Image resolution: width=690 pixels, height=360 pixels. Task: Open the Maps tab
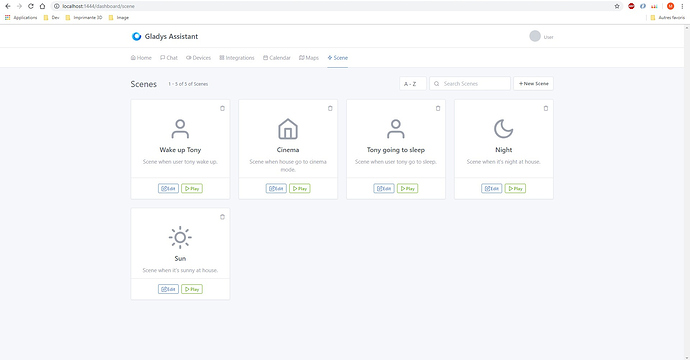coord(309,58)
